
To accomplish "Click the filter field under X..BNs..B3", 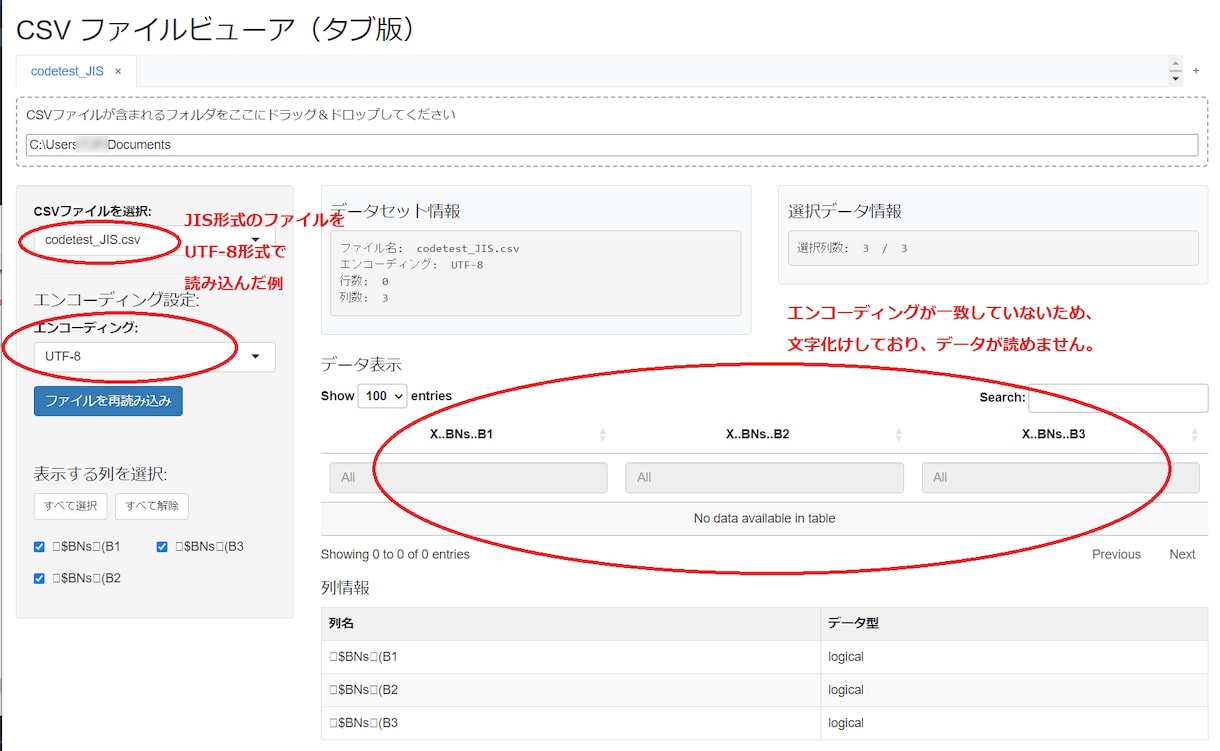I will (1060, 478).
